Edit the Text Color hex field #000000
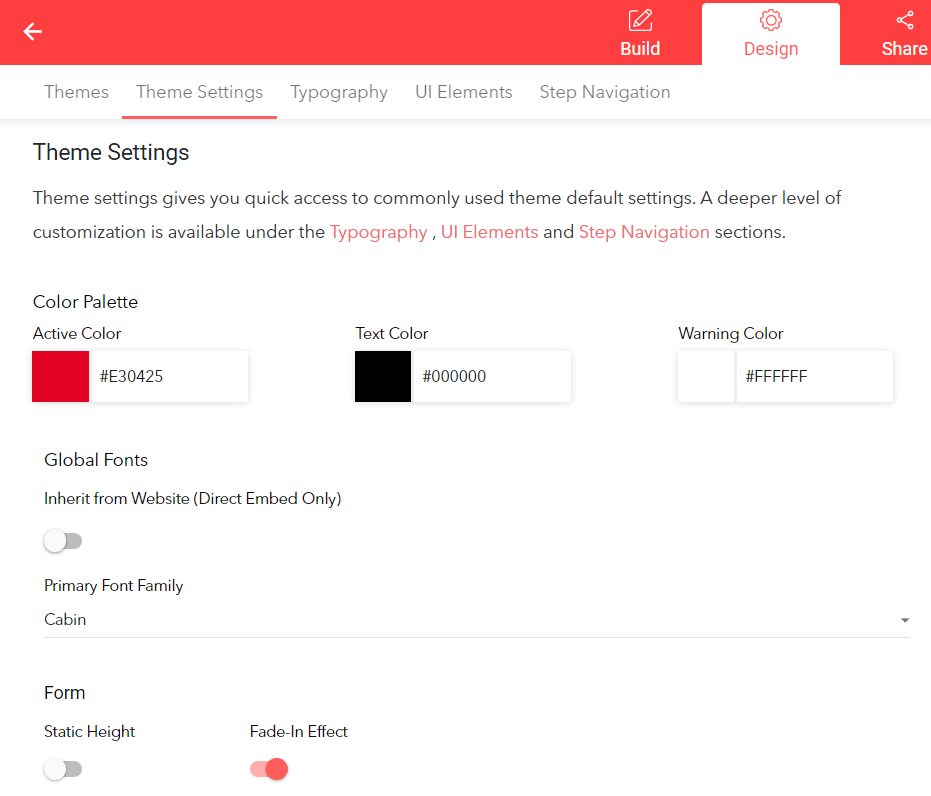The height and width of the screenshot is (796, 931). pos(492,376)
